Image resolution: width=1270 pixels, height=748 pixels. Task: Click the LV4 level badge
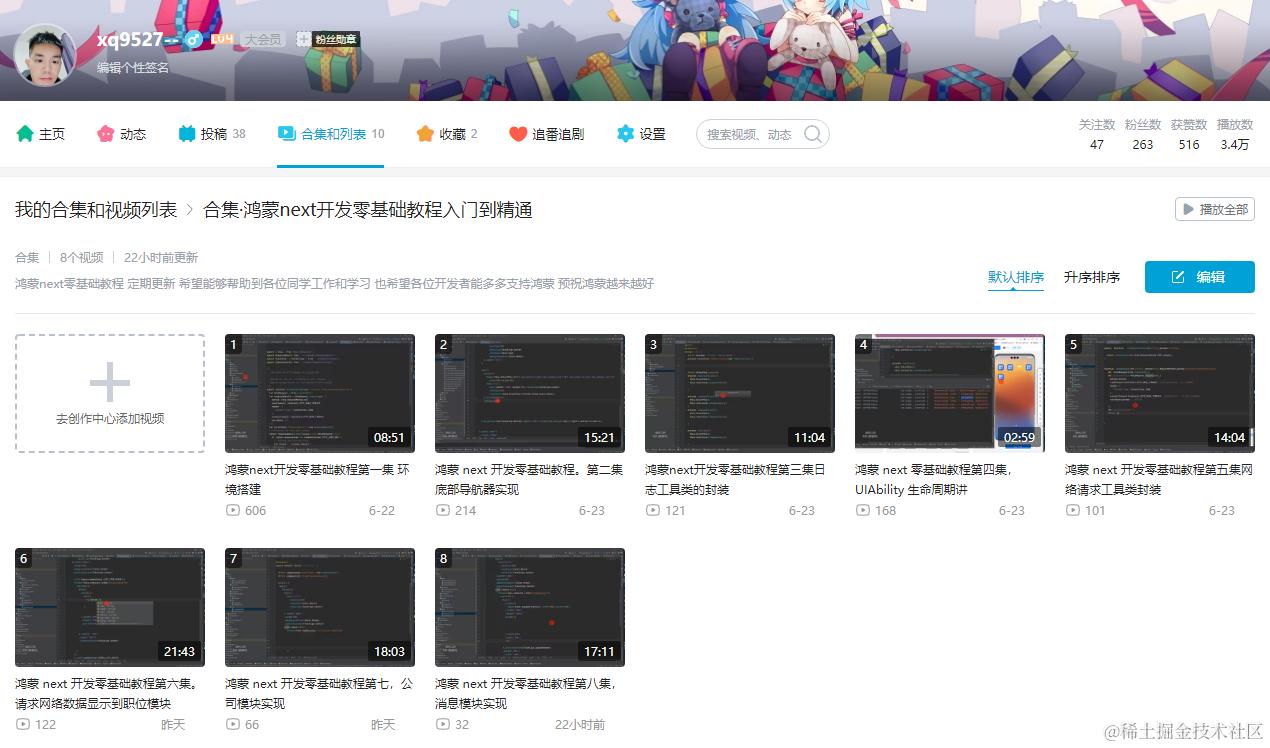(222, 39)
